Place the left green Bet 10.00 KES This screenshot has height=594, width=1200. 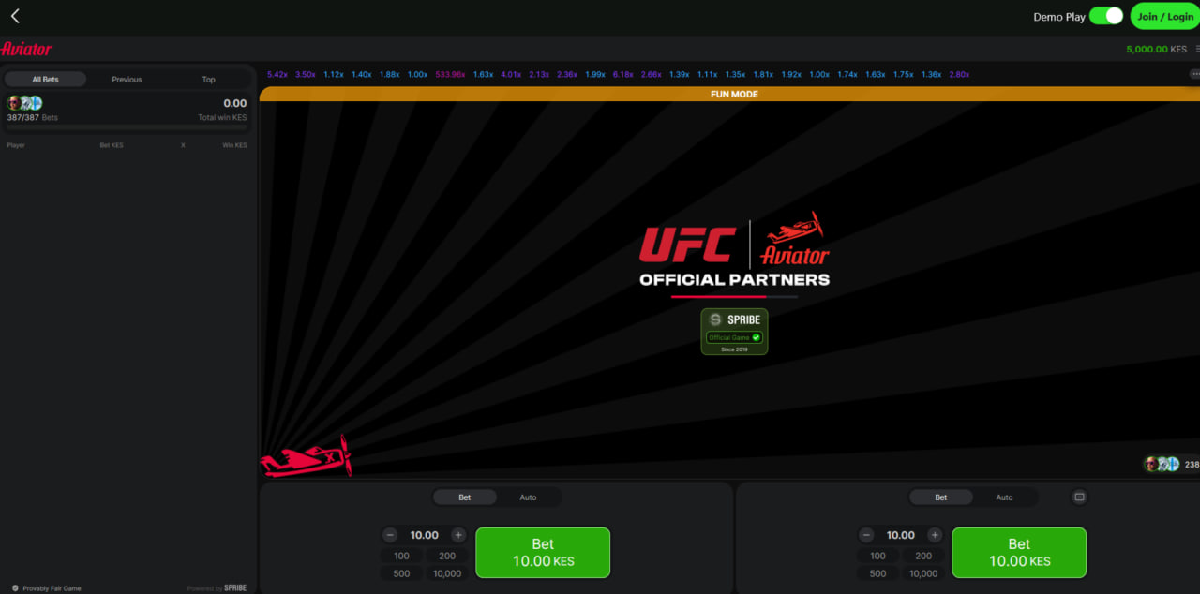tap(542, 552)
